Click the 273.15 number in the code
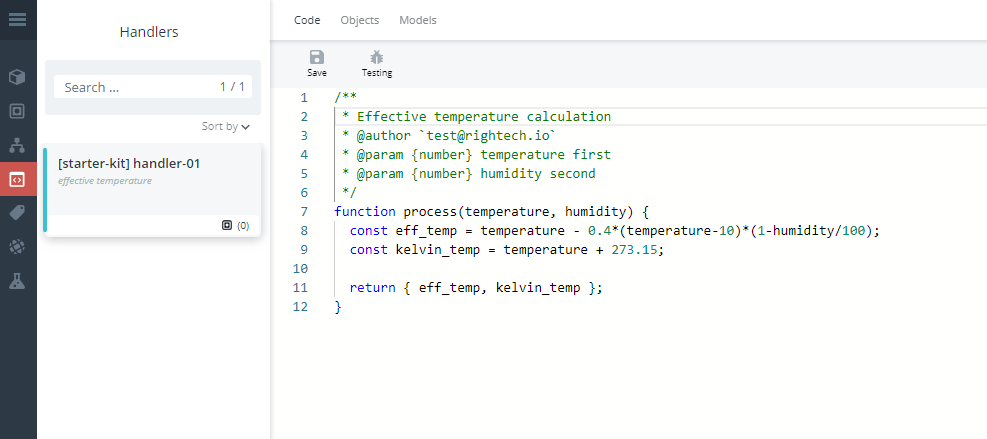Screen dimensions: 987x439 (x=634, y=249)
